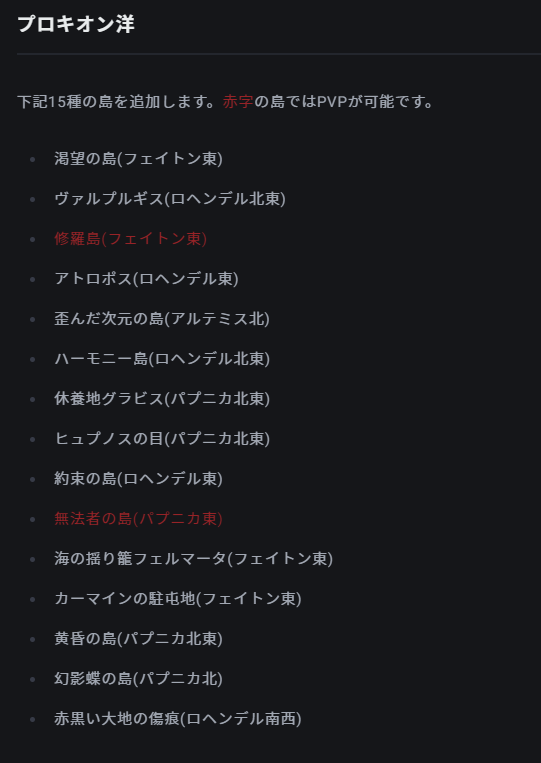541x763 pixels.
Task: Click bullet point beside 修羅島
Action: 33,239
